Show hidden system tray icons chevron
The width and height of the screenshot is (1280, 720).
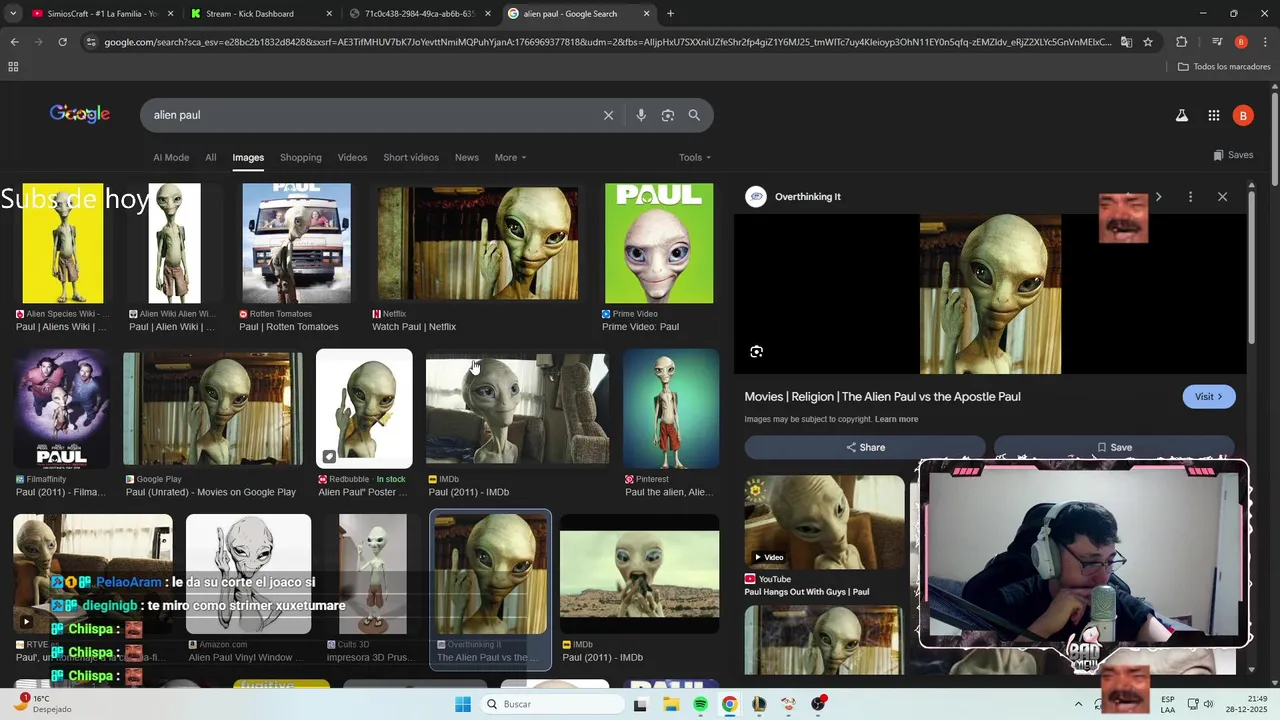tap(1078, 704)
